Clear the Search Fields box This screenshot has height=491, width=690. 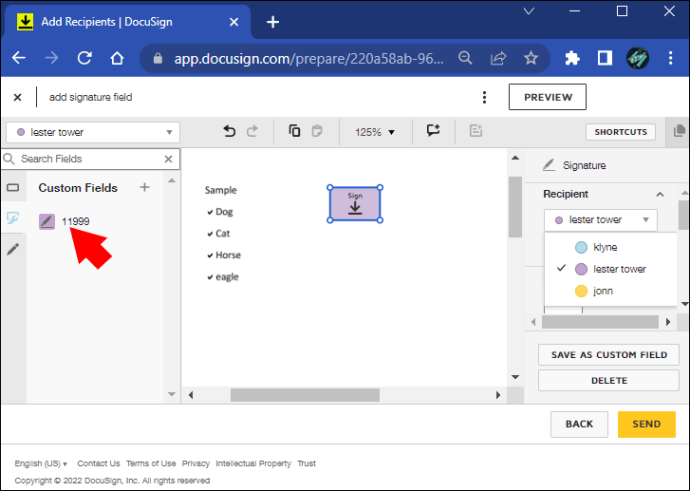click(x=169, y=159)
